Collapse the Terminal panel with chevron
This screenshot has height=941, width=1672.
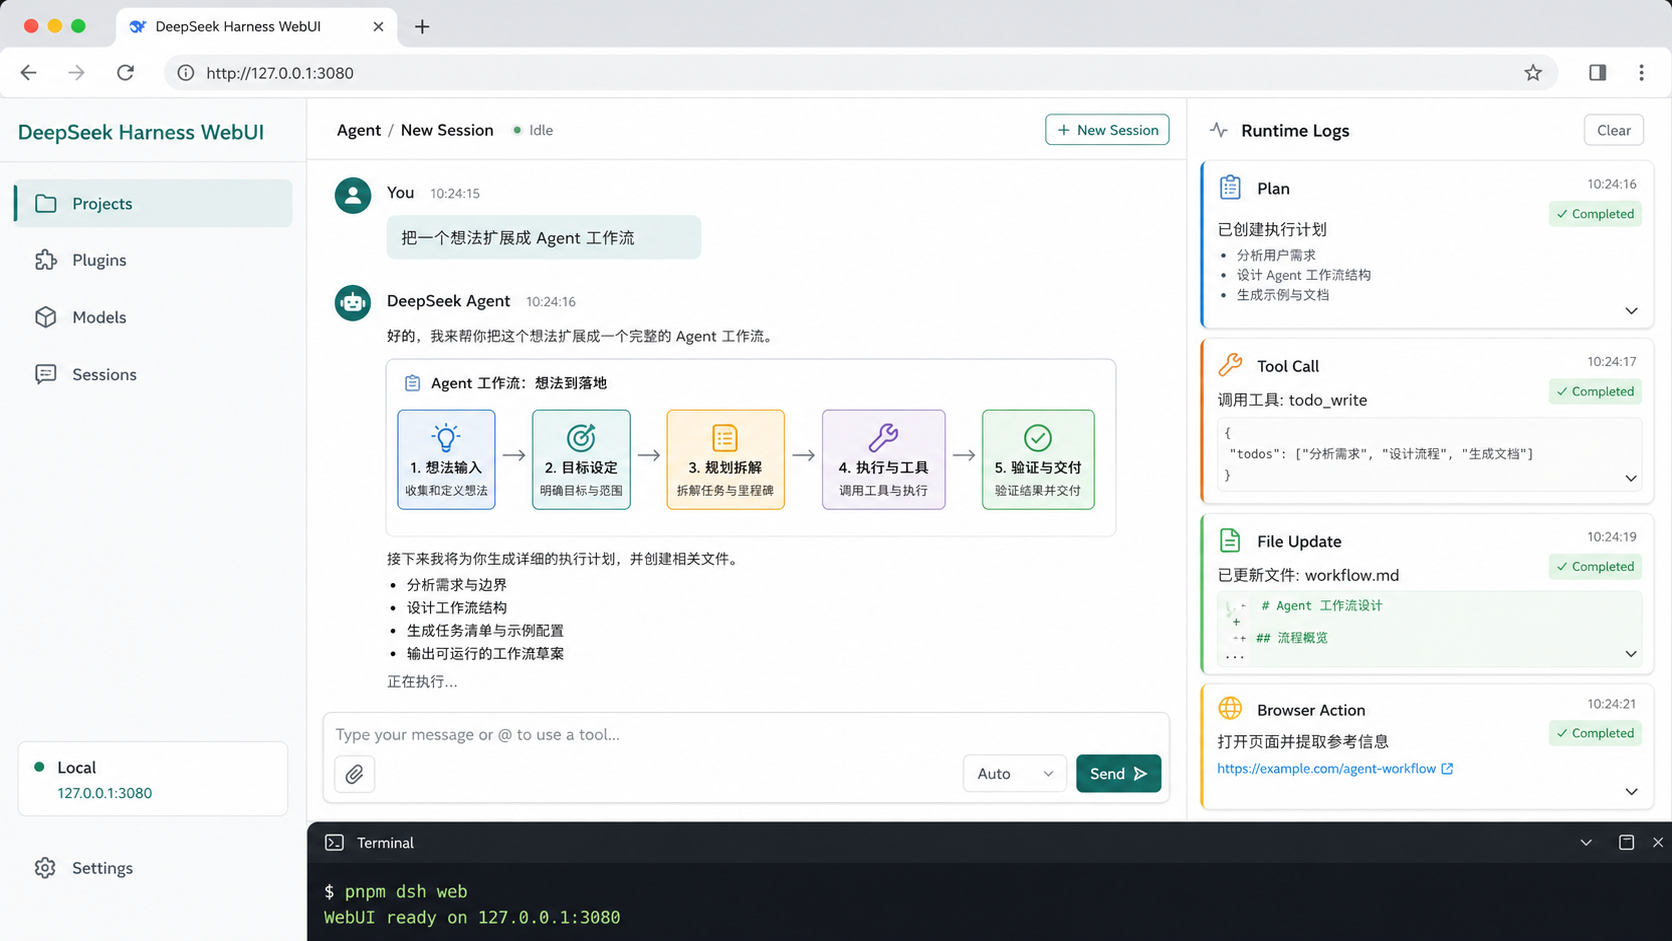coord(1586,843)
